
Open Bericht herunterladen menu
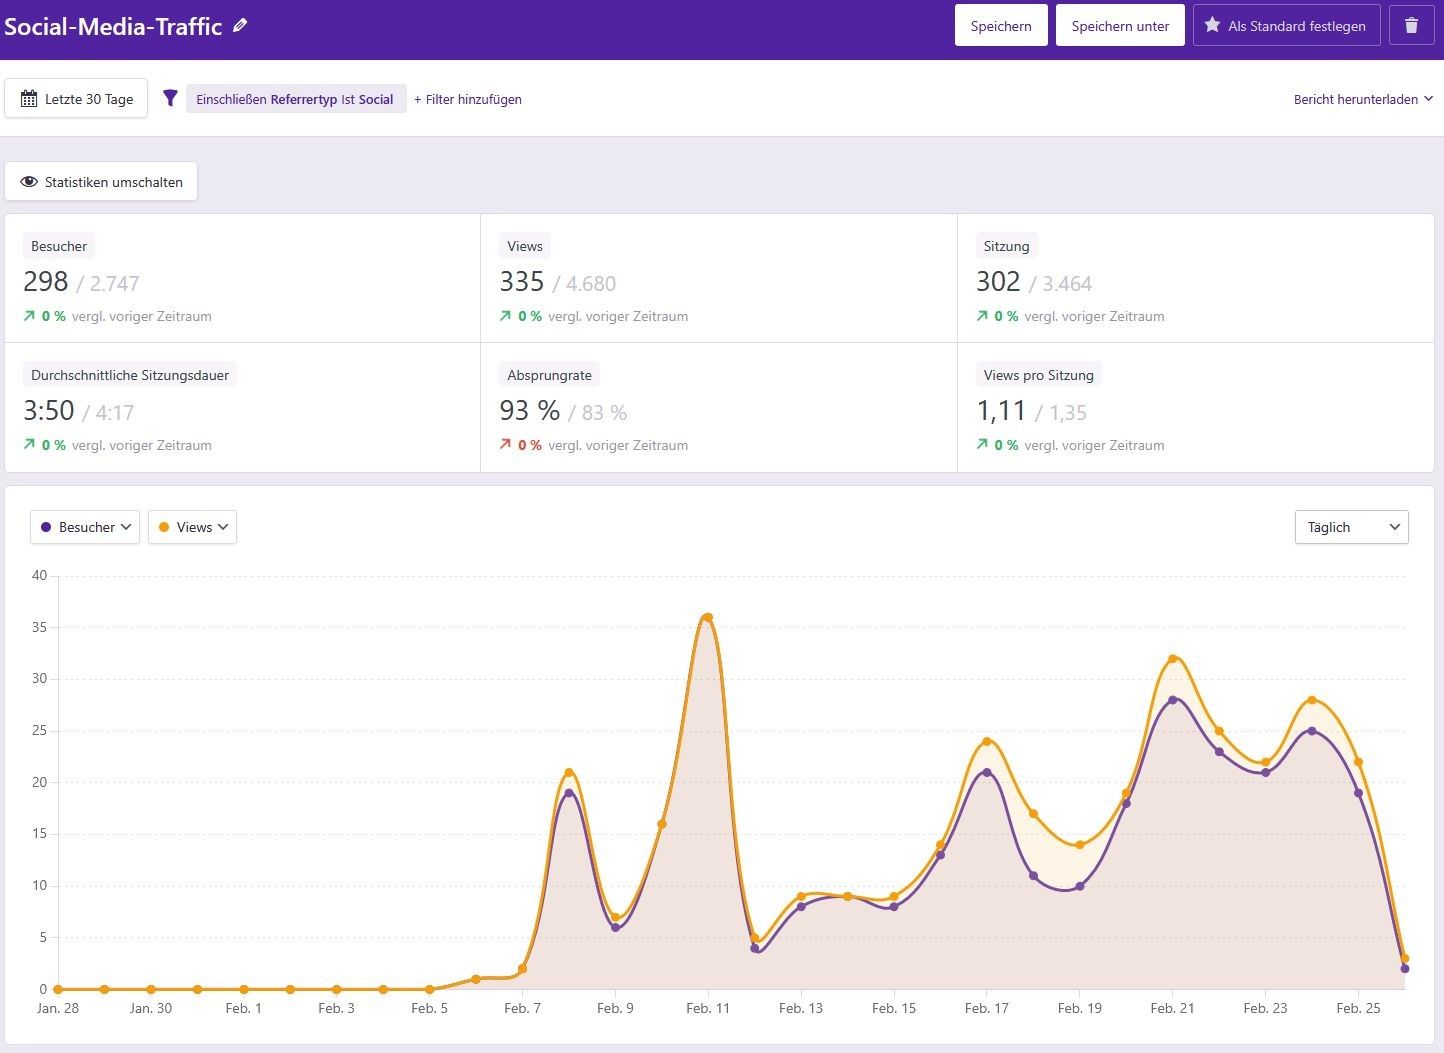1362,99
